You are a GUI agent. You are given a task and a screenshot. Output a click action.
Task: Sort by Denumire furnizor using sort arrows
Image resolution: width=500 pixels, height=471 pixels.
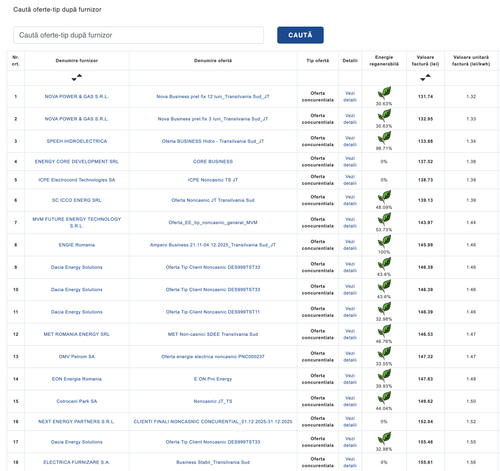tap(77, 78)
